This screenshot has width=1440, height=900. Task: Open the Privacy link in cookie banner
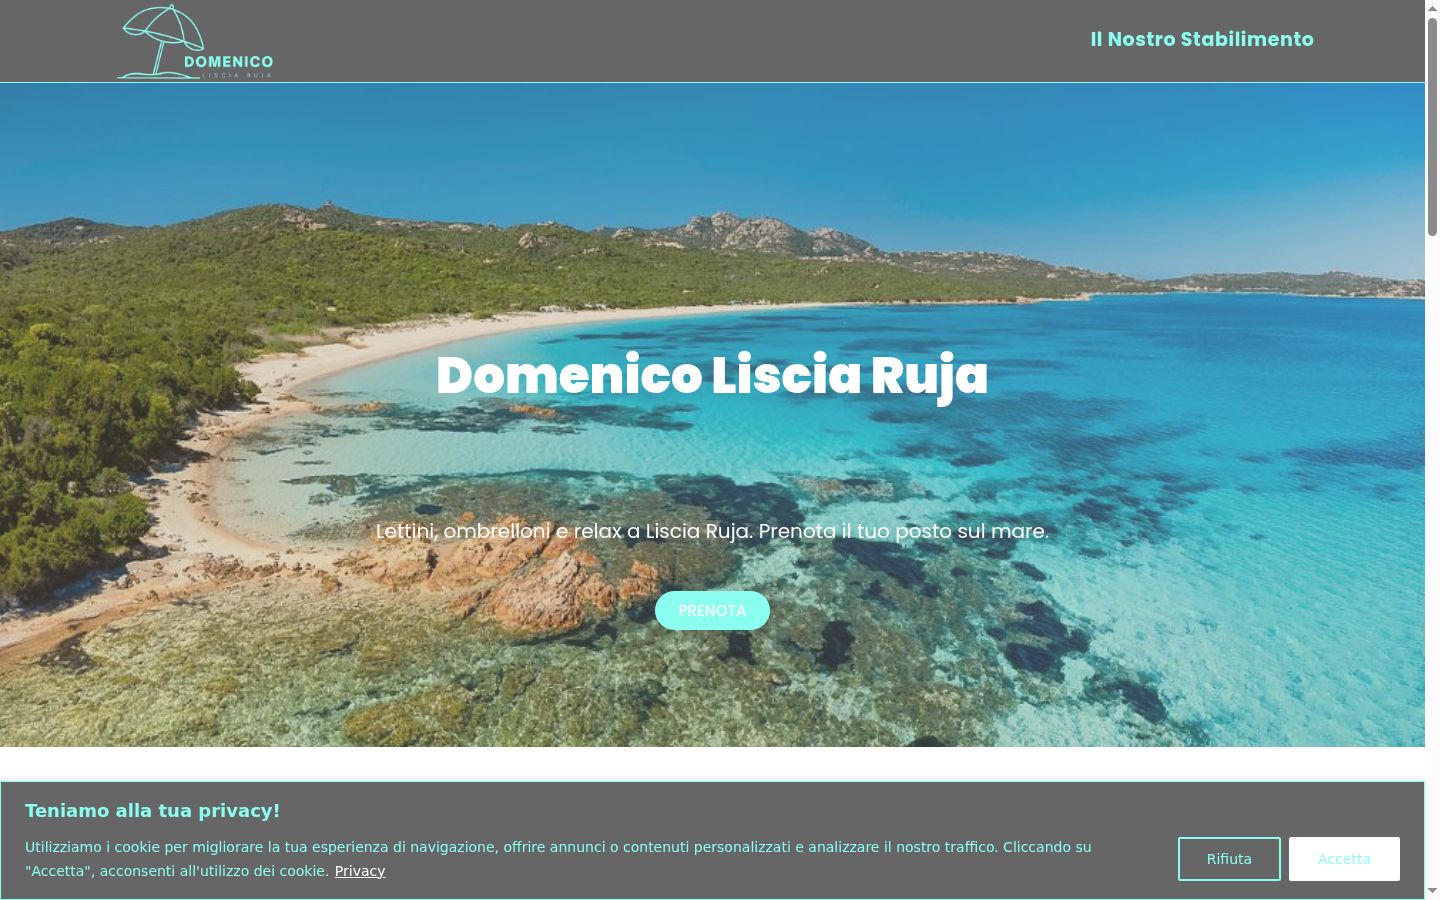(360, 871)
